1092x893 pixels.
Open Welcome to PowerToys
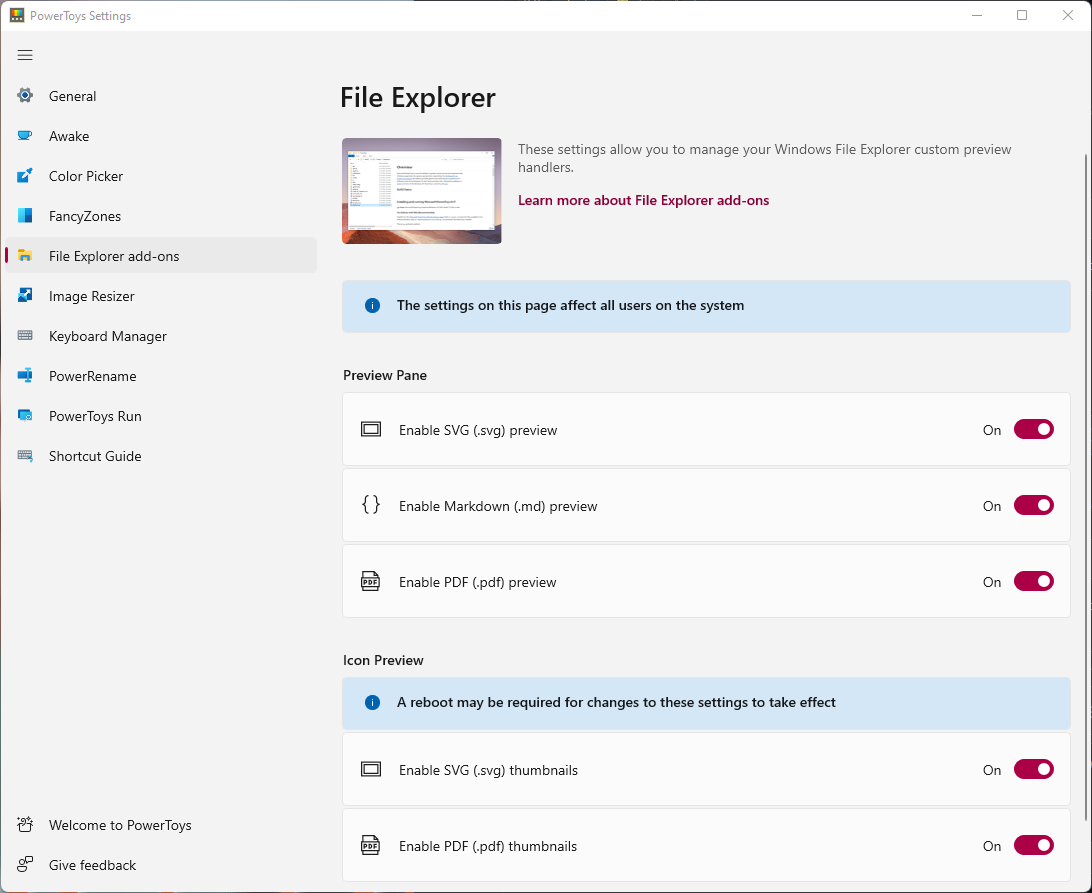tap(120, 824)
